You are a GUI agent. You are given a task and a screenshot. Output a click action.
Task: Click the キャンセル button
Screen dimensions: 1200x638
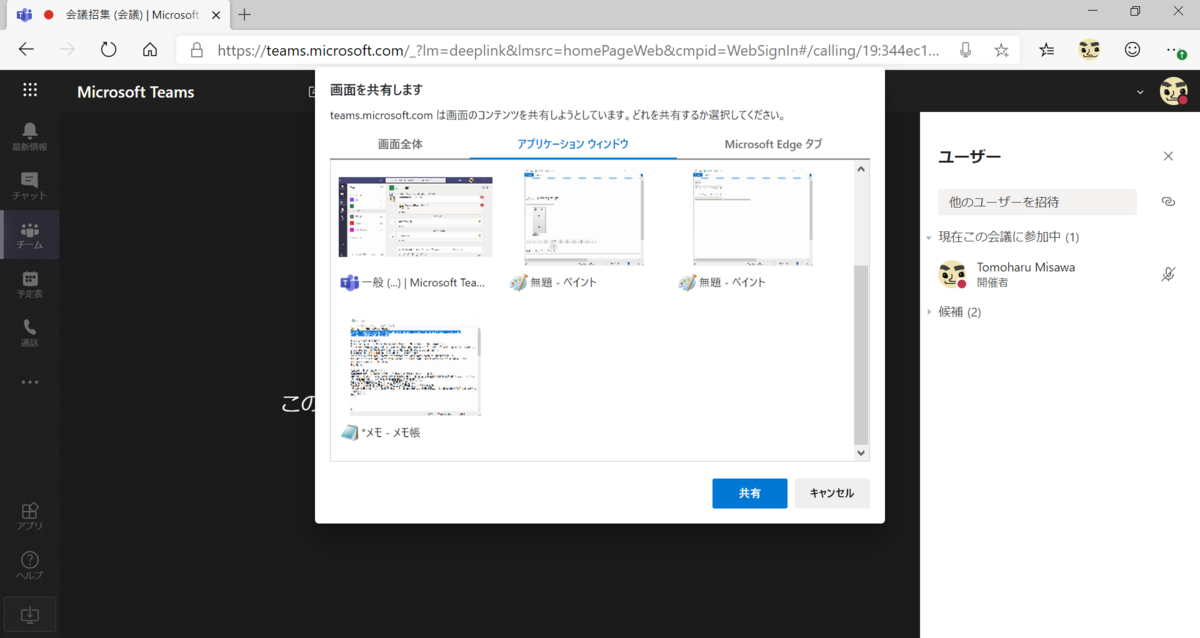(832, 493)
